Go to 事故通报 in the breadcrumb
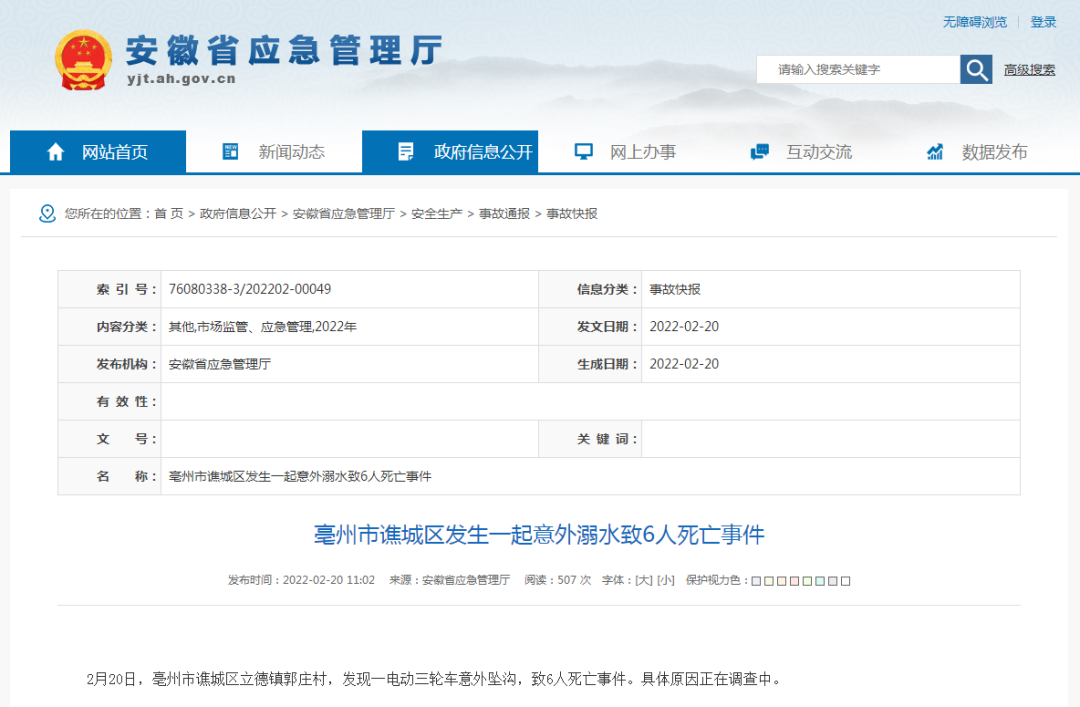Image resolution: width=1080 pixels, height=707 pixels. coord(504,214)
